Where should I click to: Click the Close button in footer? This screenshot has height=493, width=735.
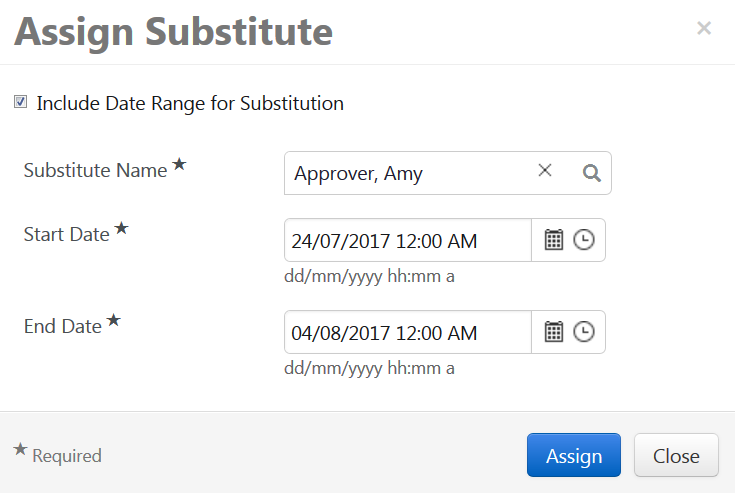point(676,456)
